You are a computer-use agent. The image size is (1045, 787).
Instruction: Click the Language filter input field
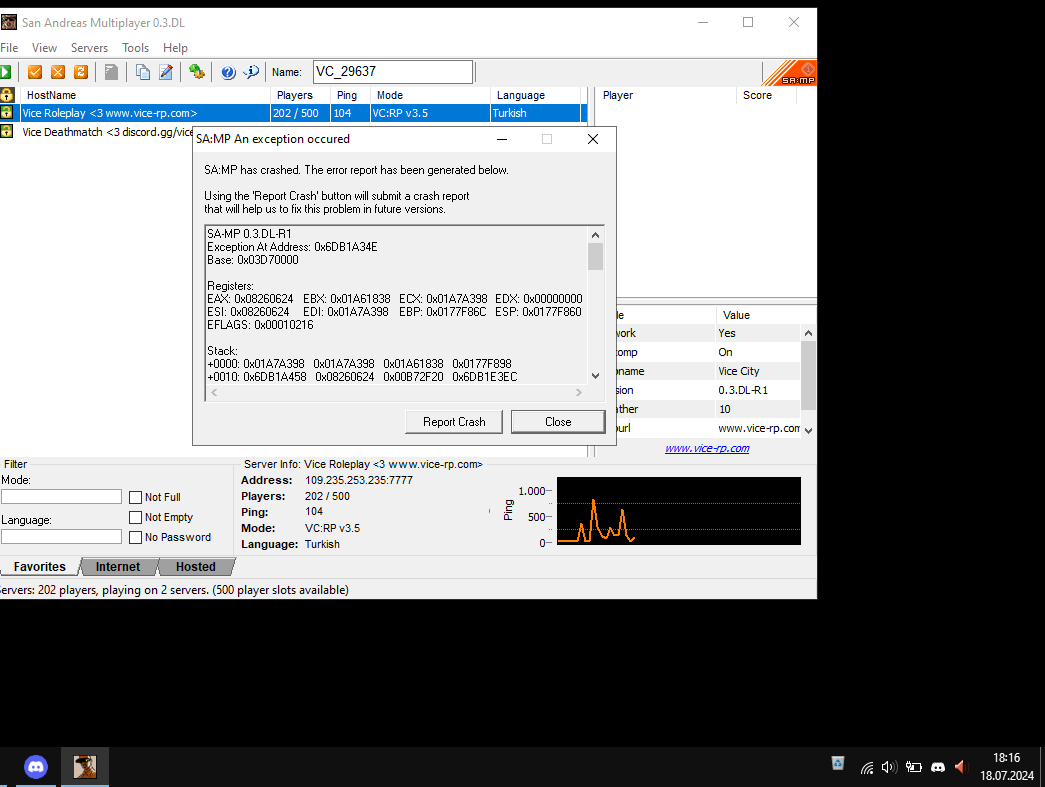(61, 536)
